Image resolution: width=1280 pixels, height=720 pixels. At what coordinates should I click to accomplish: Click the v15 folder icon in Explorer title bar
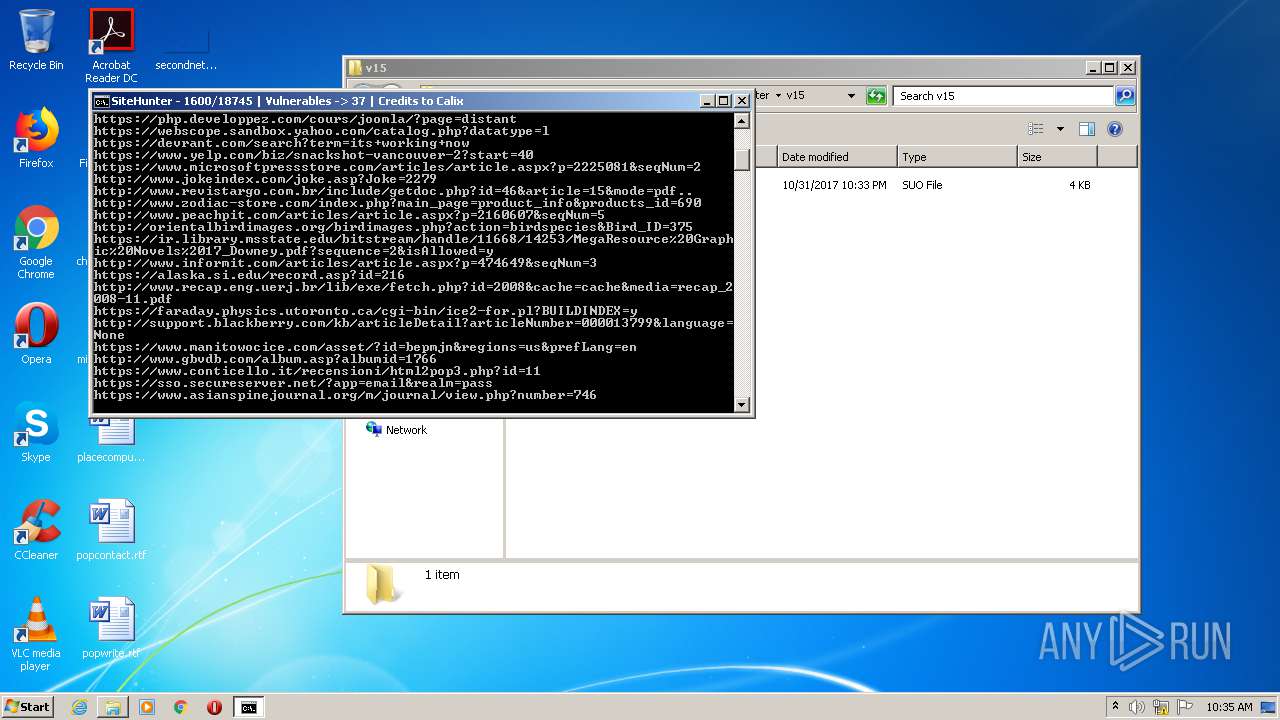click(355, 68)
